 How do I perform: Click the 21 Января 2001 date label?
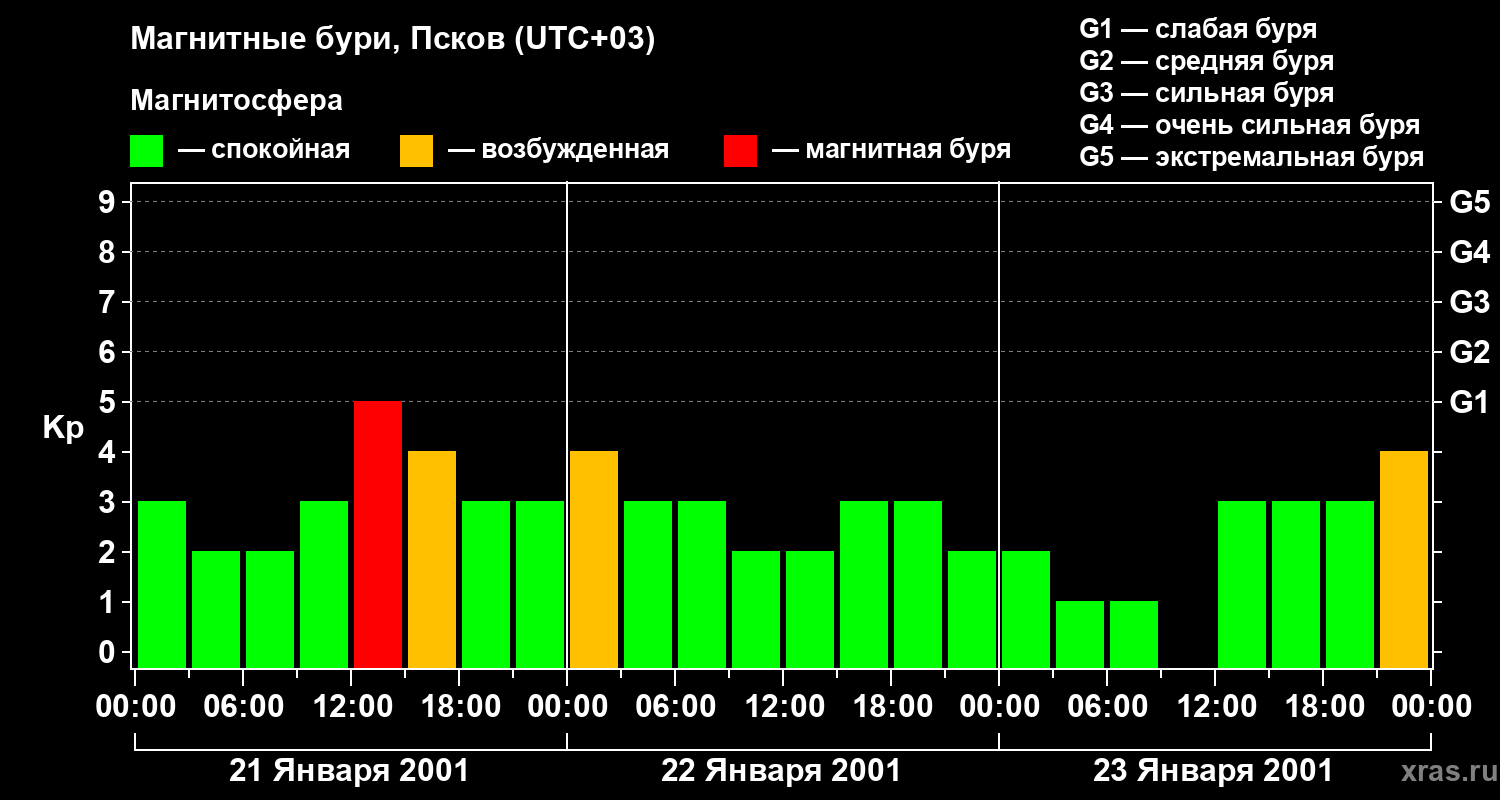[x=349, y=771]
